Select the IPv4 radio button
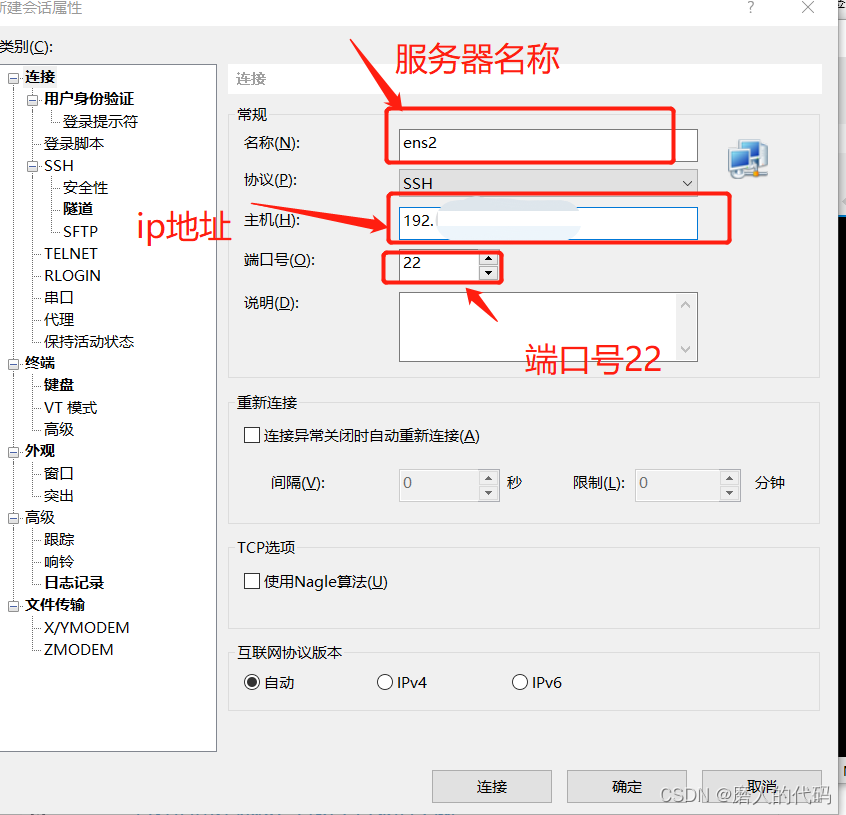Image resolution: width=846 pixels, height=815 pixels. 385,682
